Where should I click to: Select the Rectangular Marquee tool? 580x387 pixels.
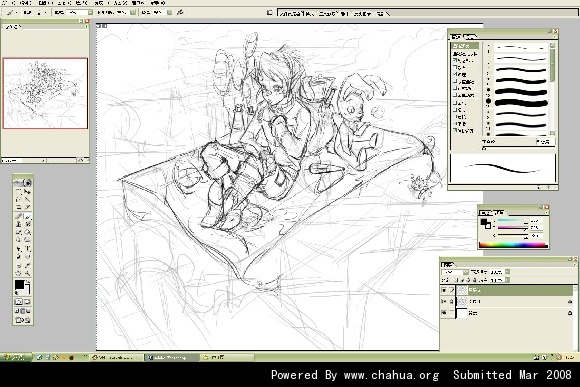(x=18, y=191)
